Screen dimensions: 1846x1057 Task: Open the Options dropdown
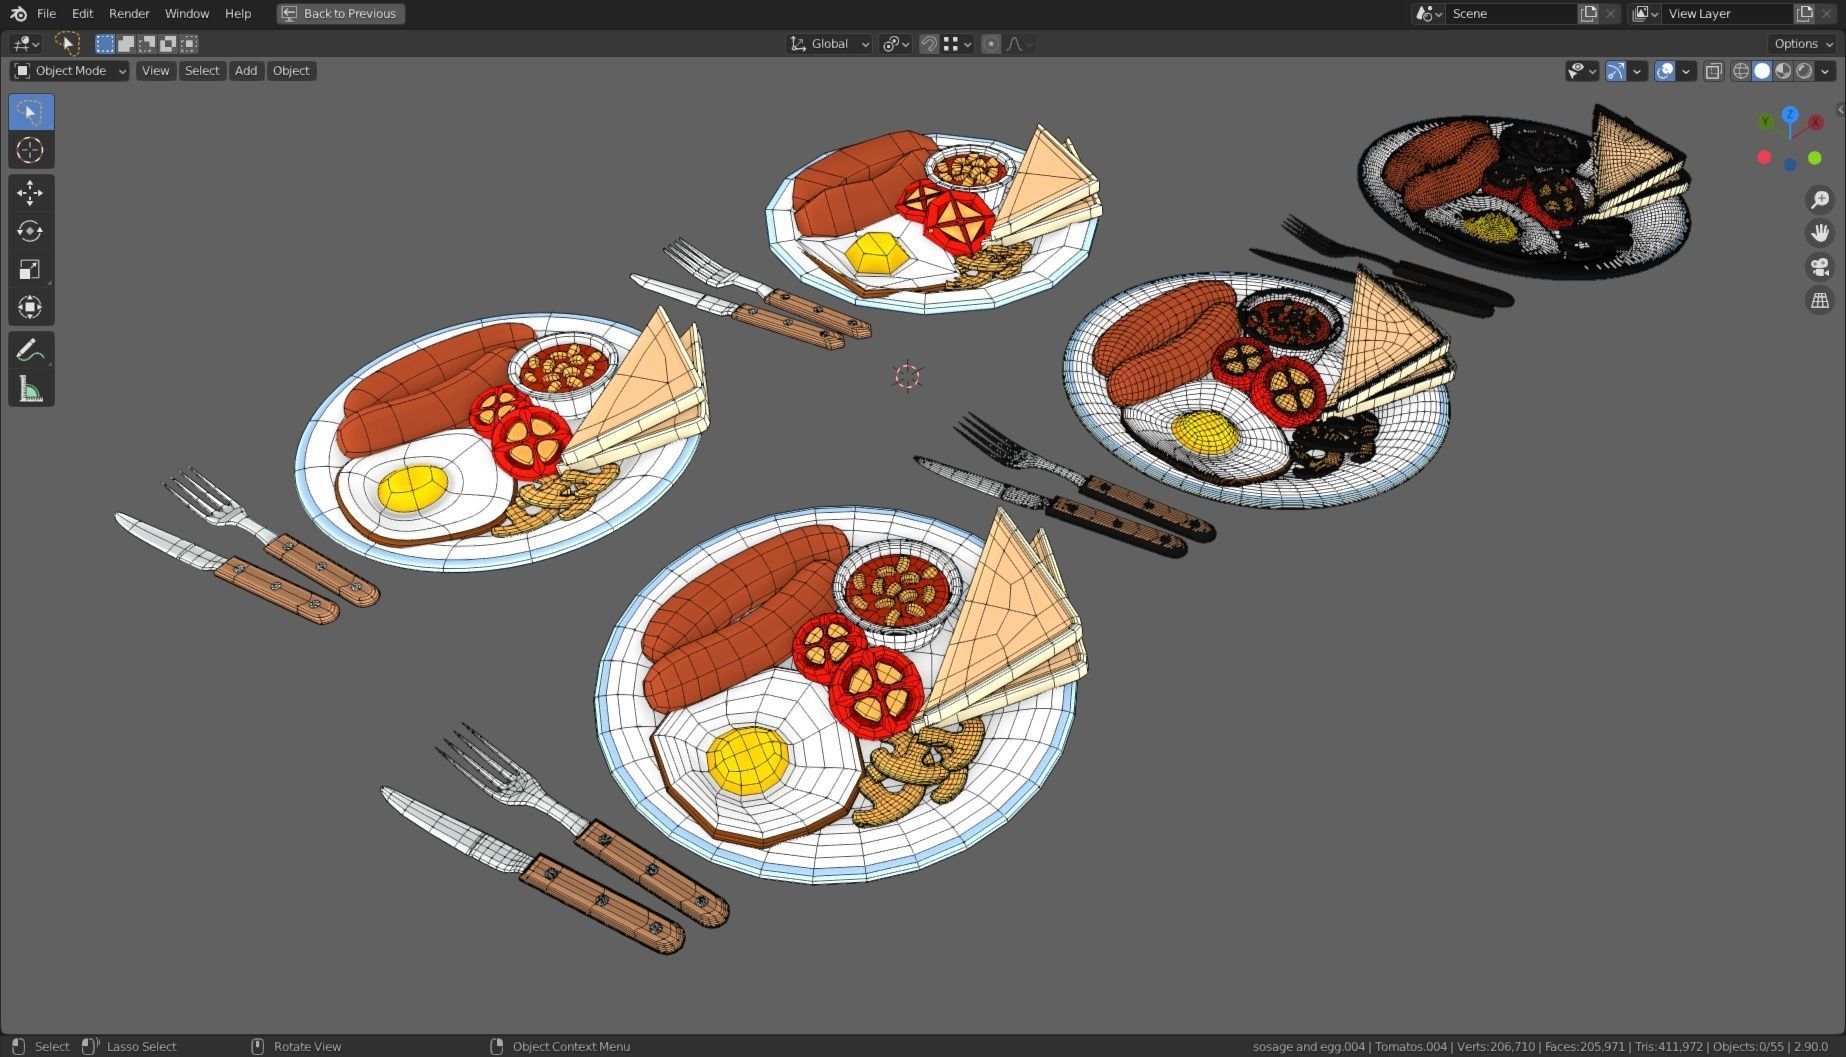[x=1803, y=44]
